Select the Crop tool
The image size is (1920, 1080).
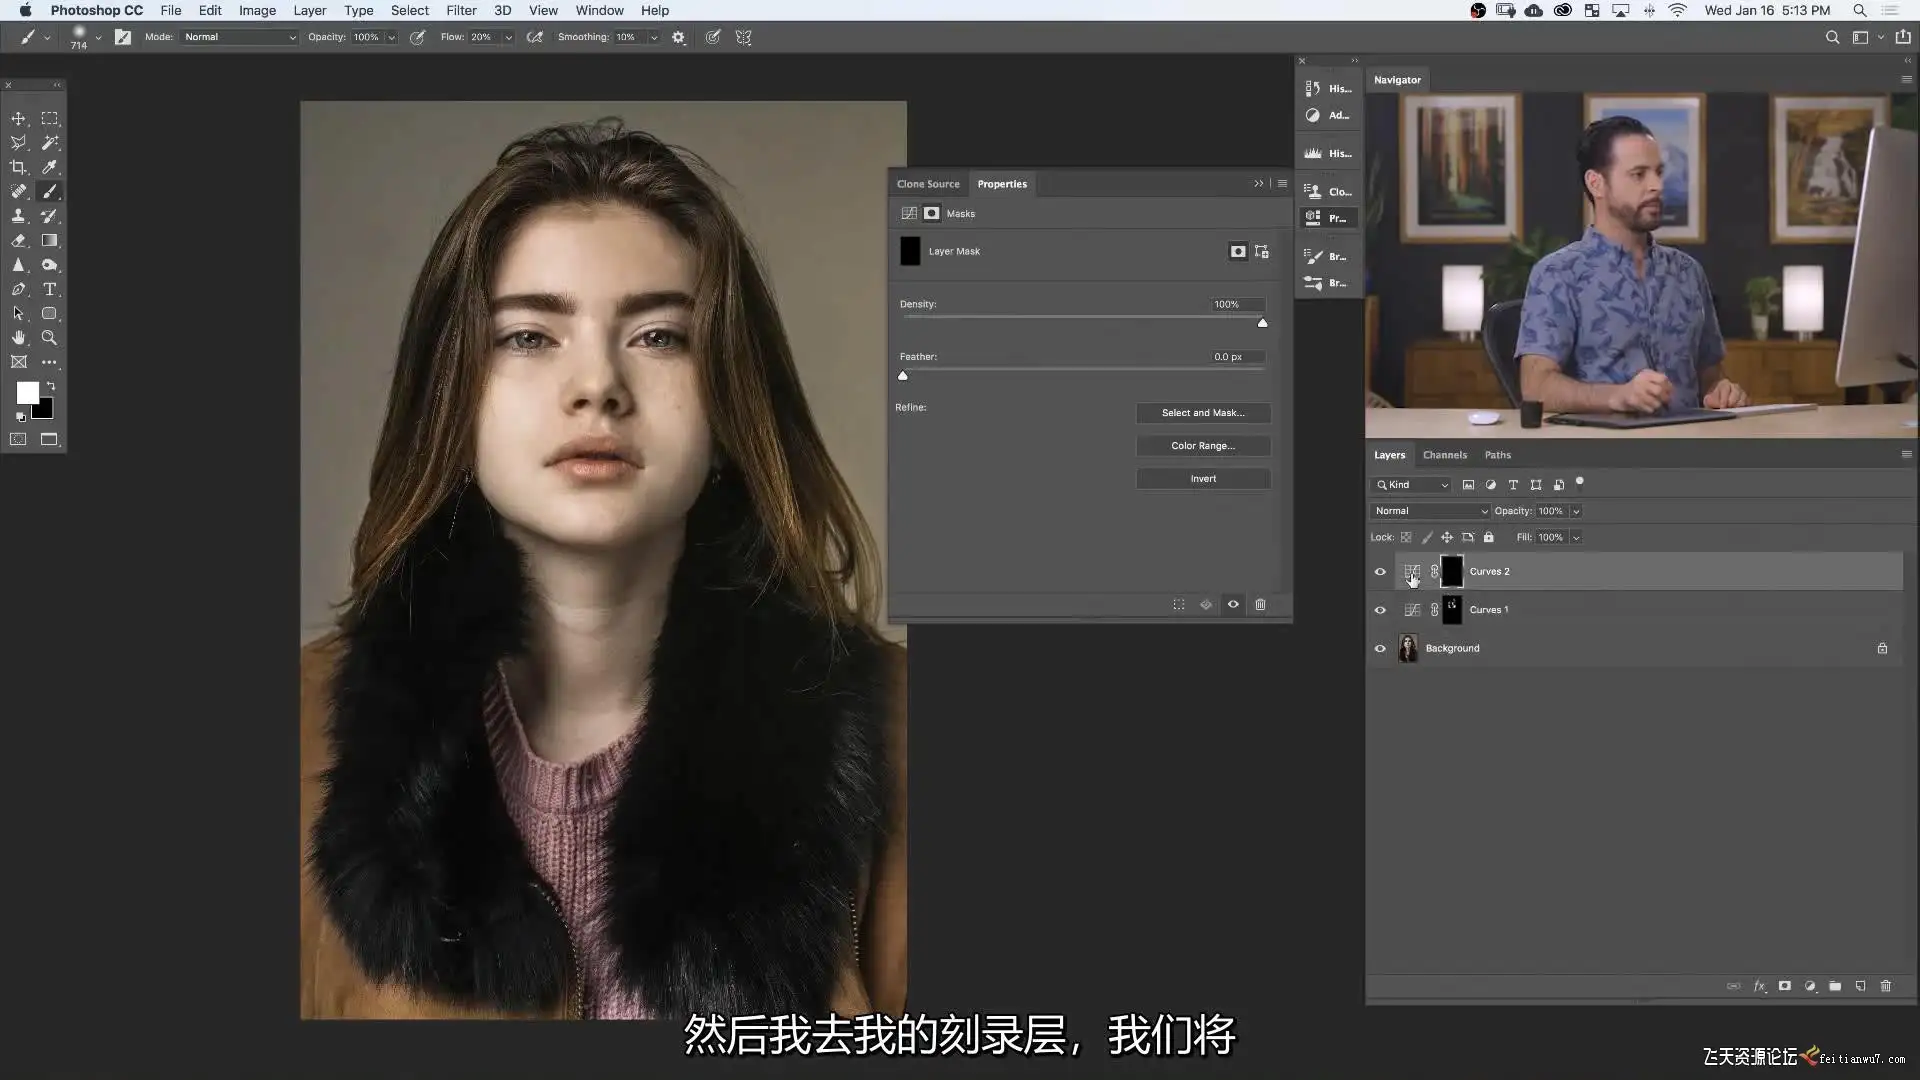(x=18, y=167)
